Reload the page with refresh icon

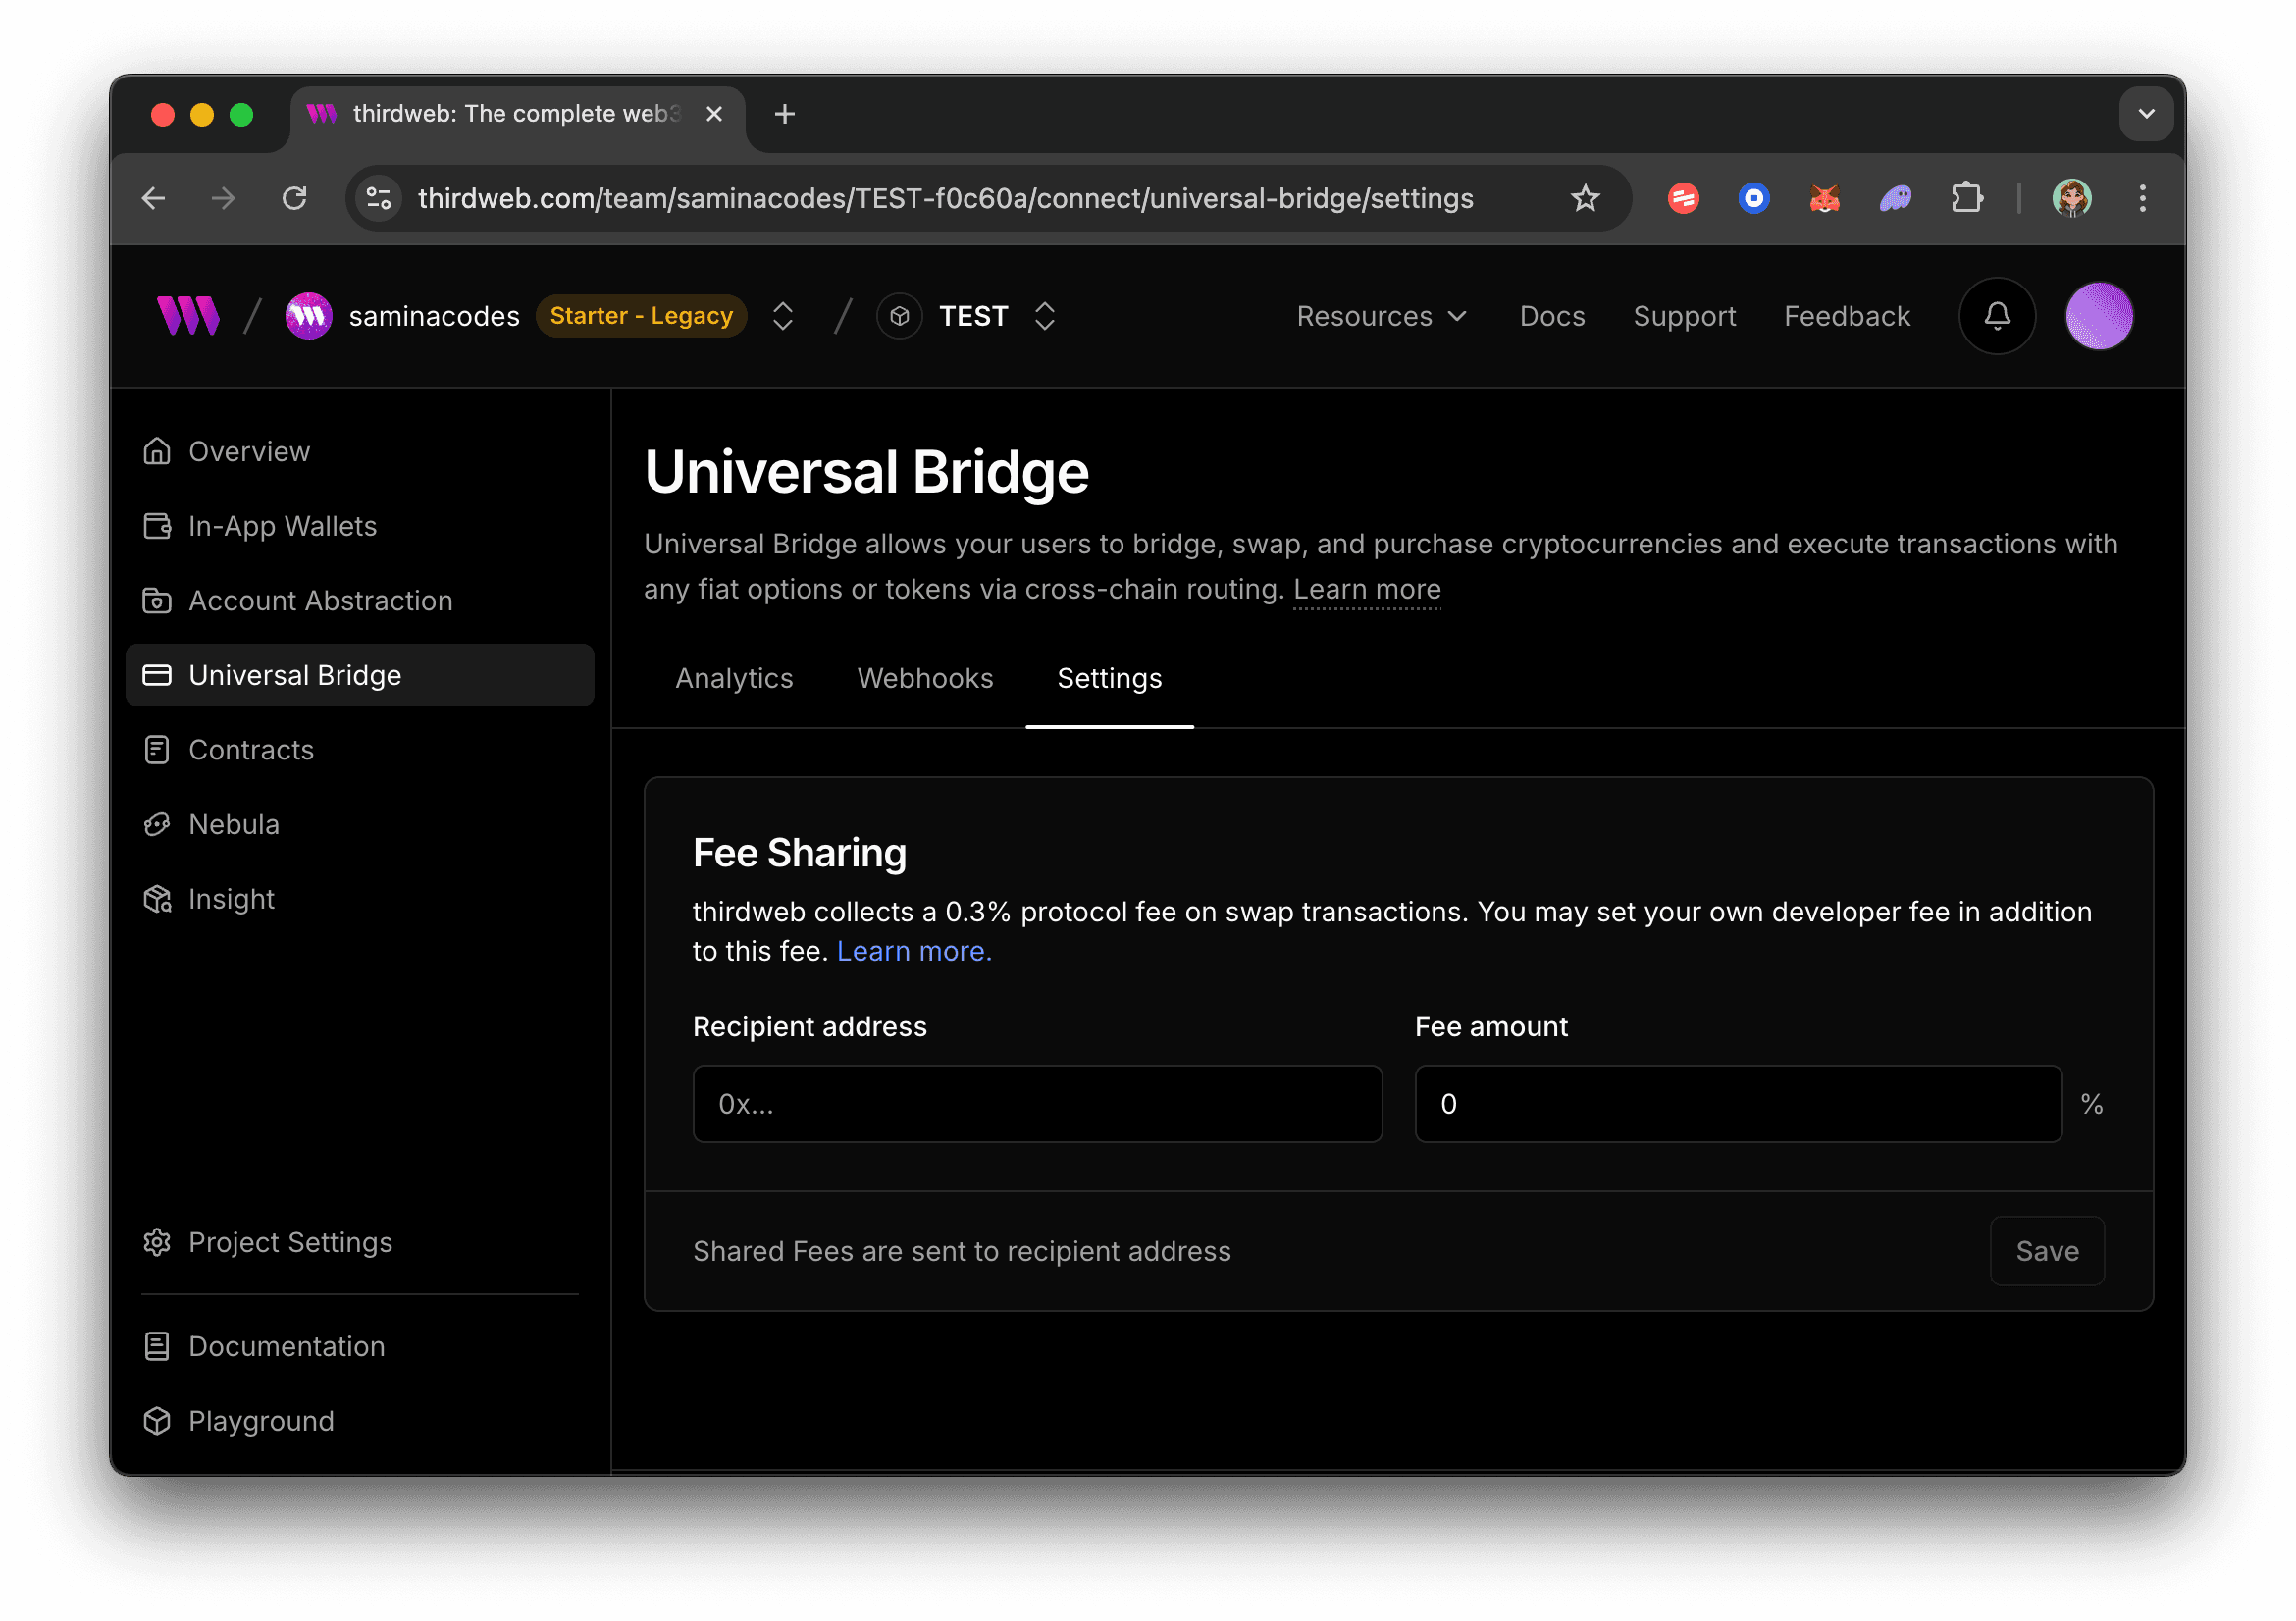294,198
